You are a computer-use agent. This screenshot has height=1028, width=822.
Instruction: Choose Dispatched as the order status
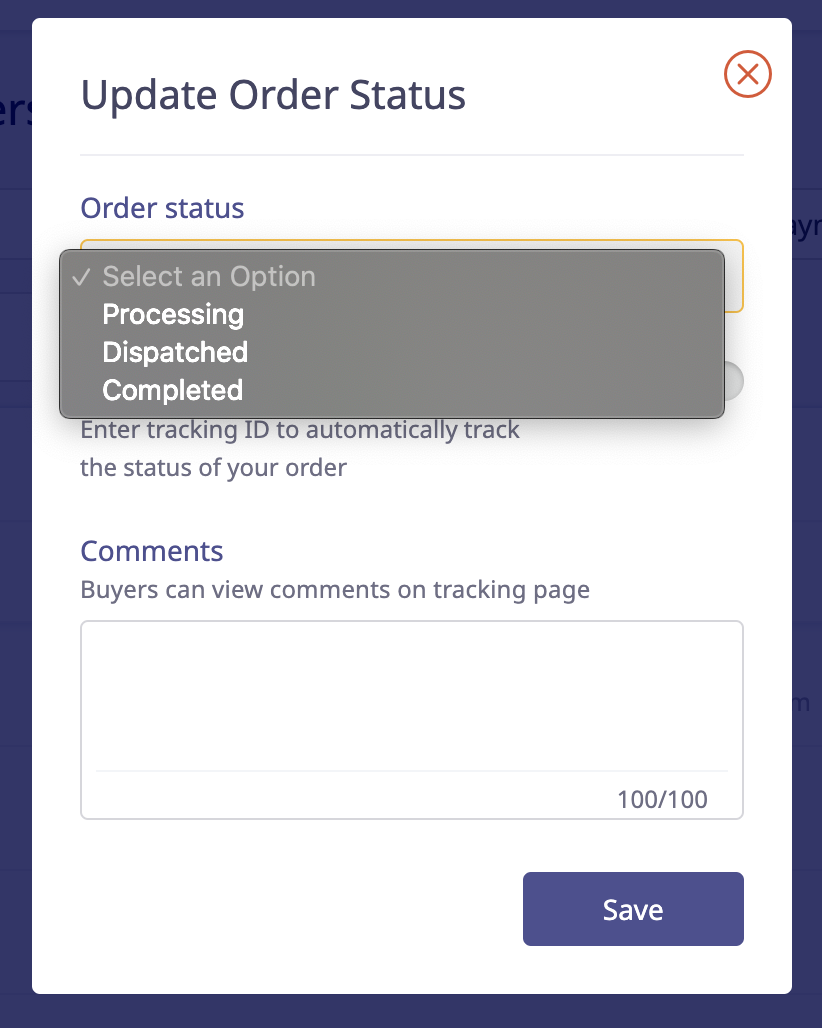pos(174,352)
